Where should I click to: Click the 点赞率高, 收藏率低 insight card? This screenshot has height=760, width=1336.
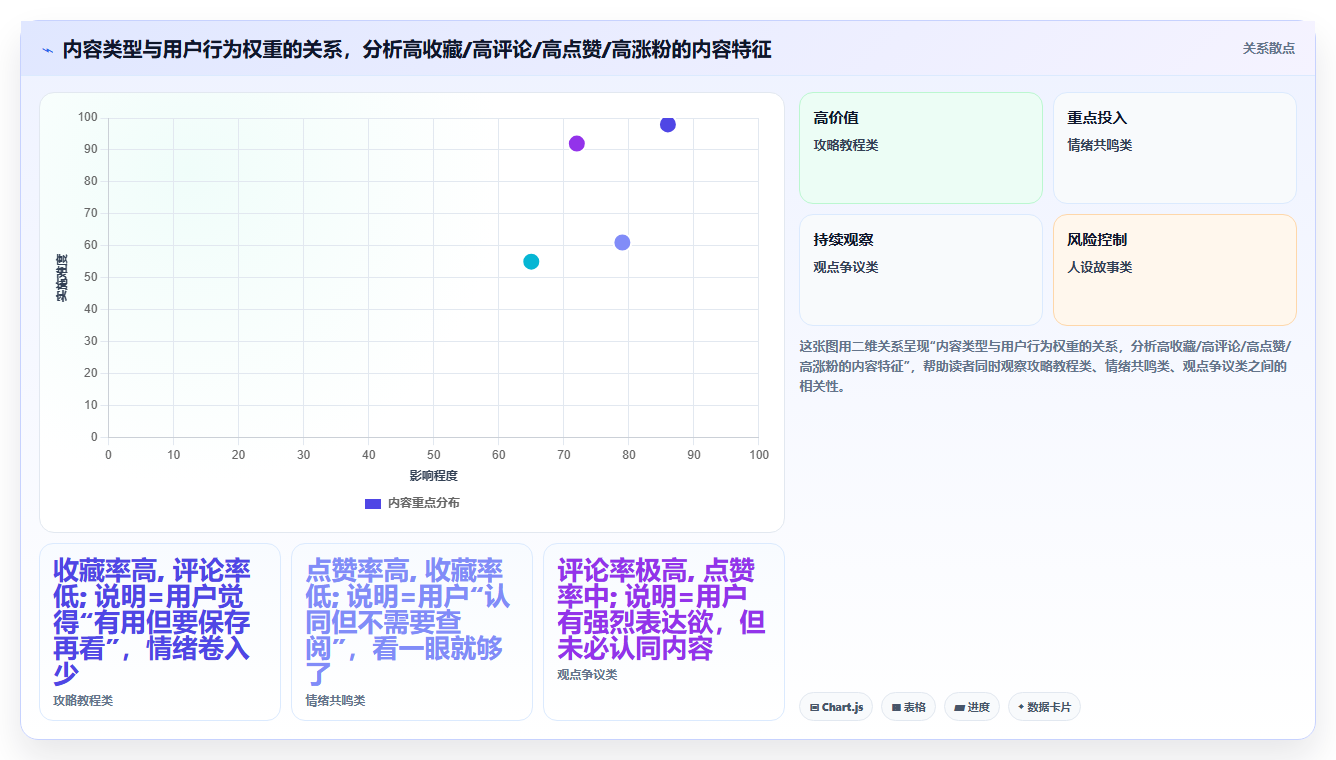coord(412,632)
